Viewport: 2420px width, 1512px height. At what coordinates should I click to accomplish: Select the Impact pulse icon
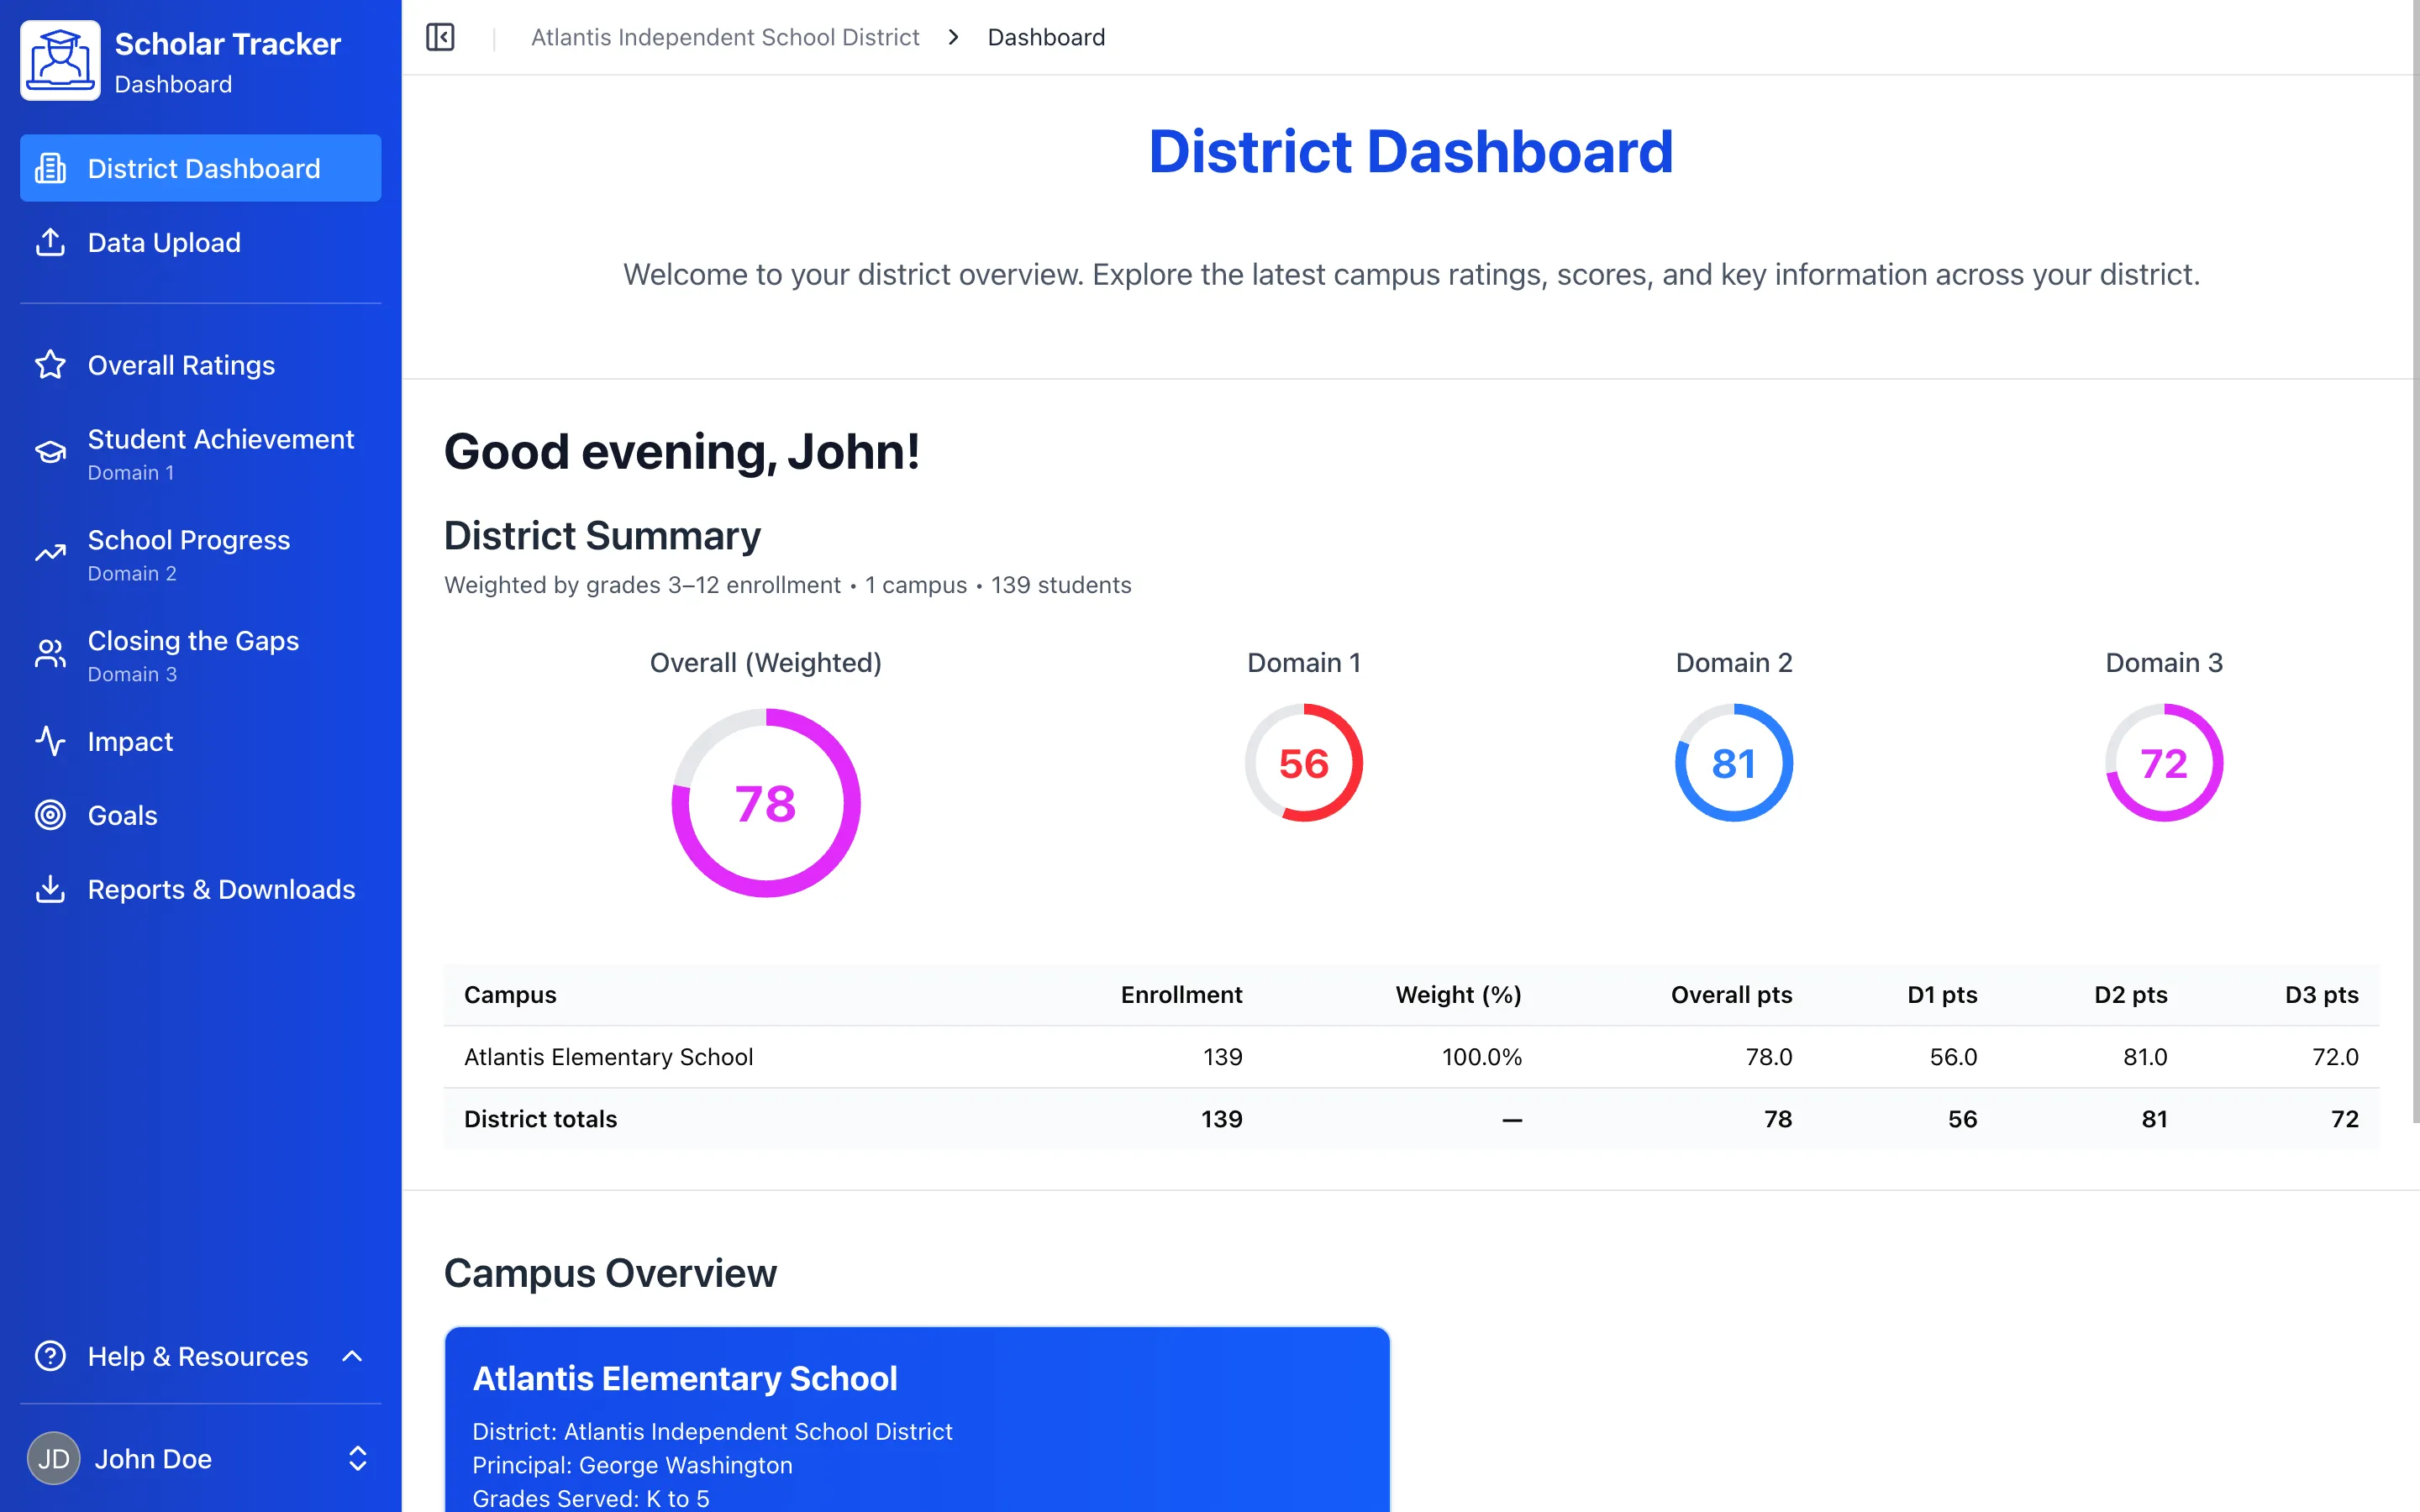coord(50,741)
